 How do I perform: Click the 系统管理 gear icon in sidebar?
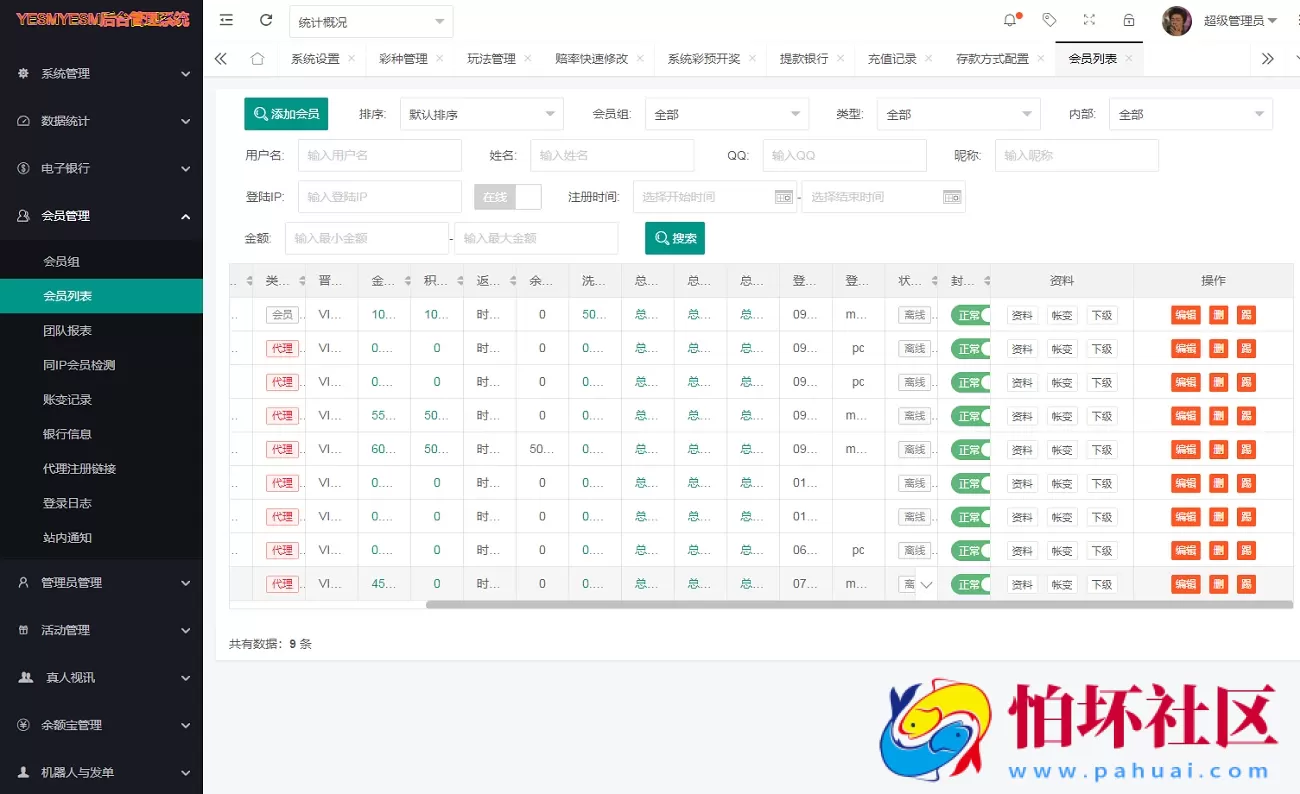point(24,73)
